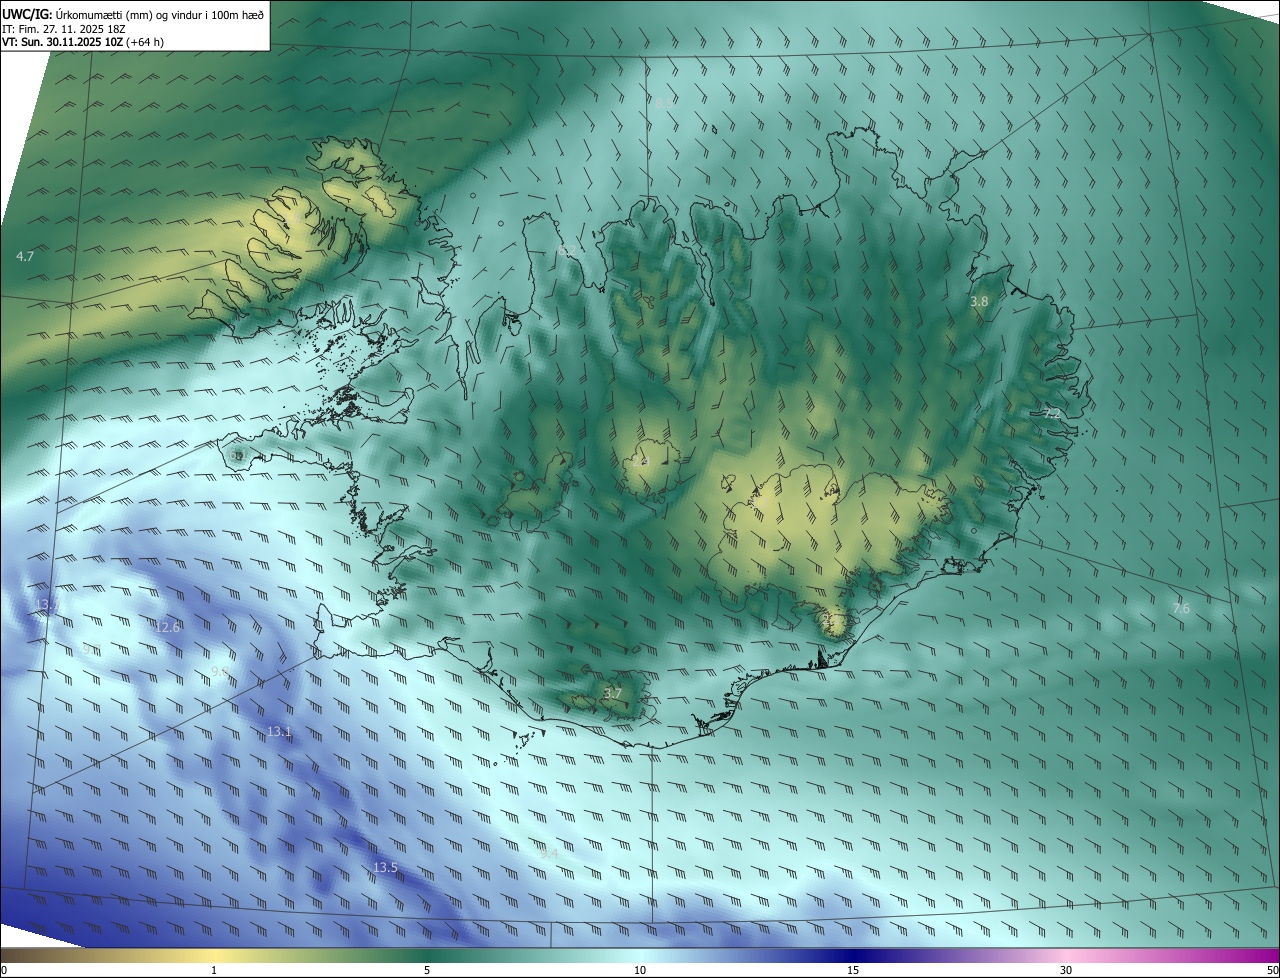Image resolution: width=1280 pixels, height=978 pixels.
Task: Click the 7.2 value on the east coast
Action: 1051,413
